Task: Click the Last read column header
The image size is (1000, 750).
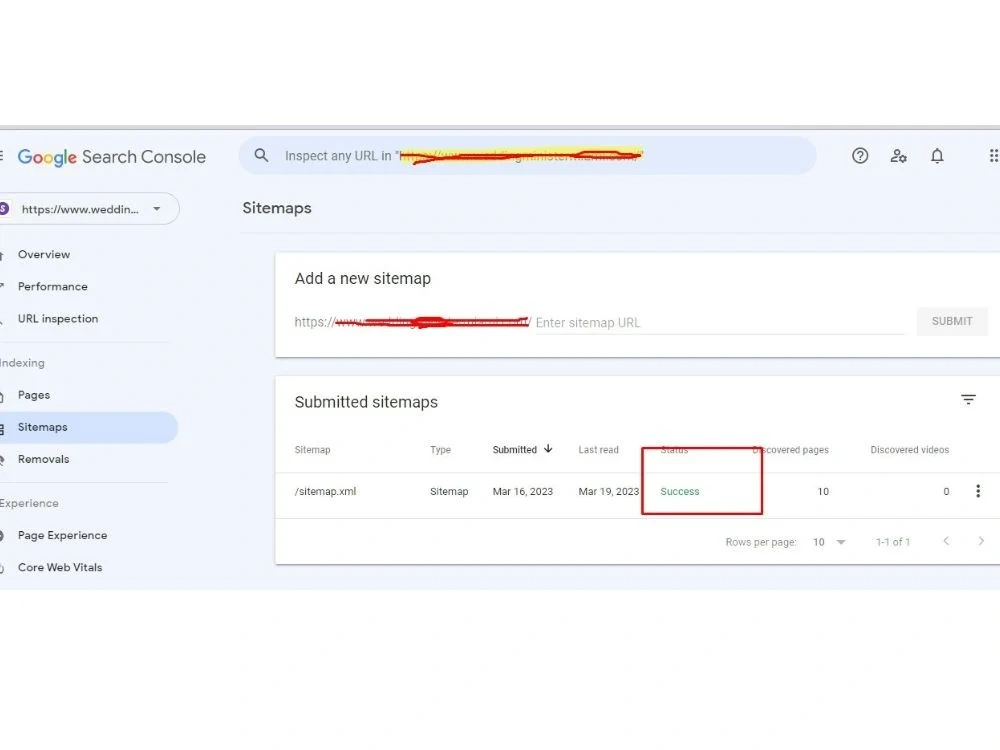Action: point(598,450)
